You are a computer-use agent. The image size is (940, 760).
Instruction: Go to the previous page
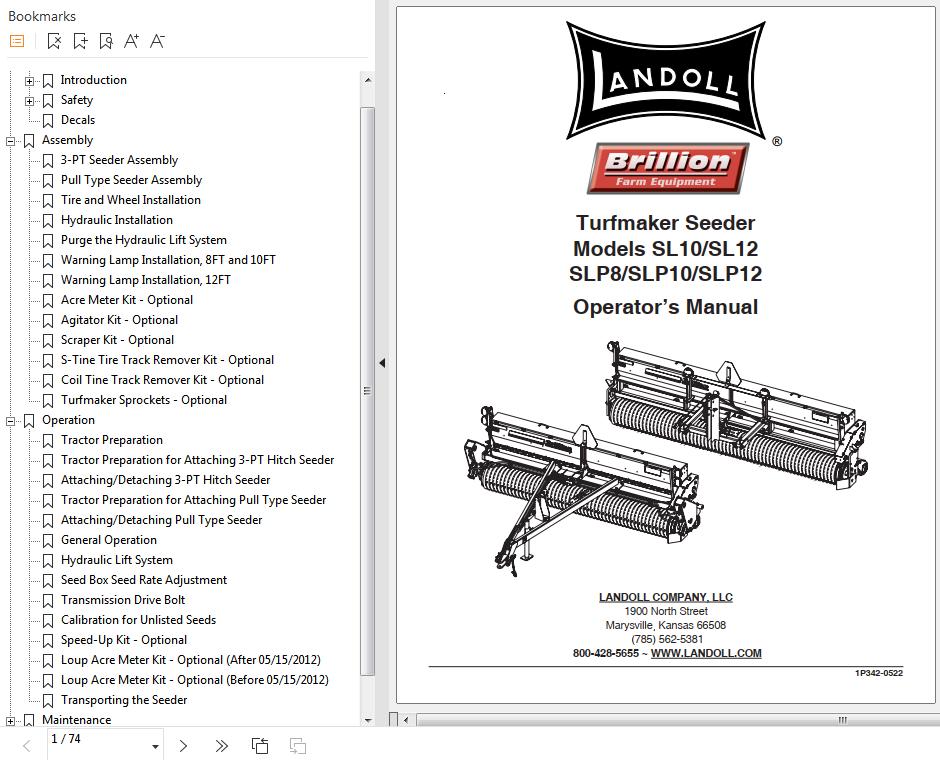(x=26, y=746)
